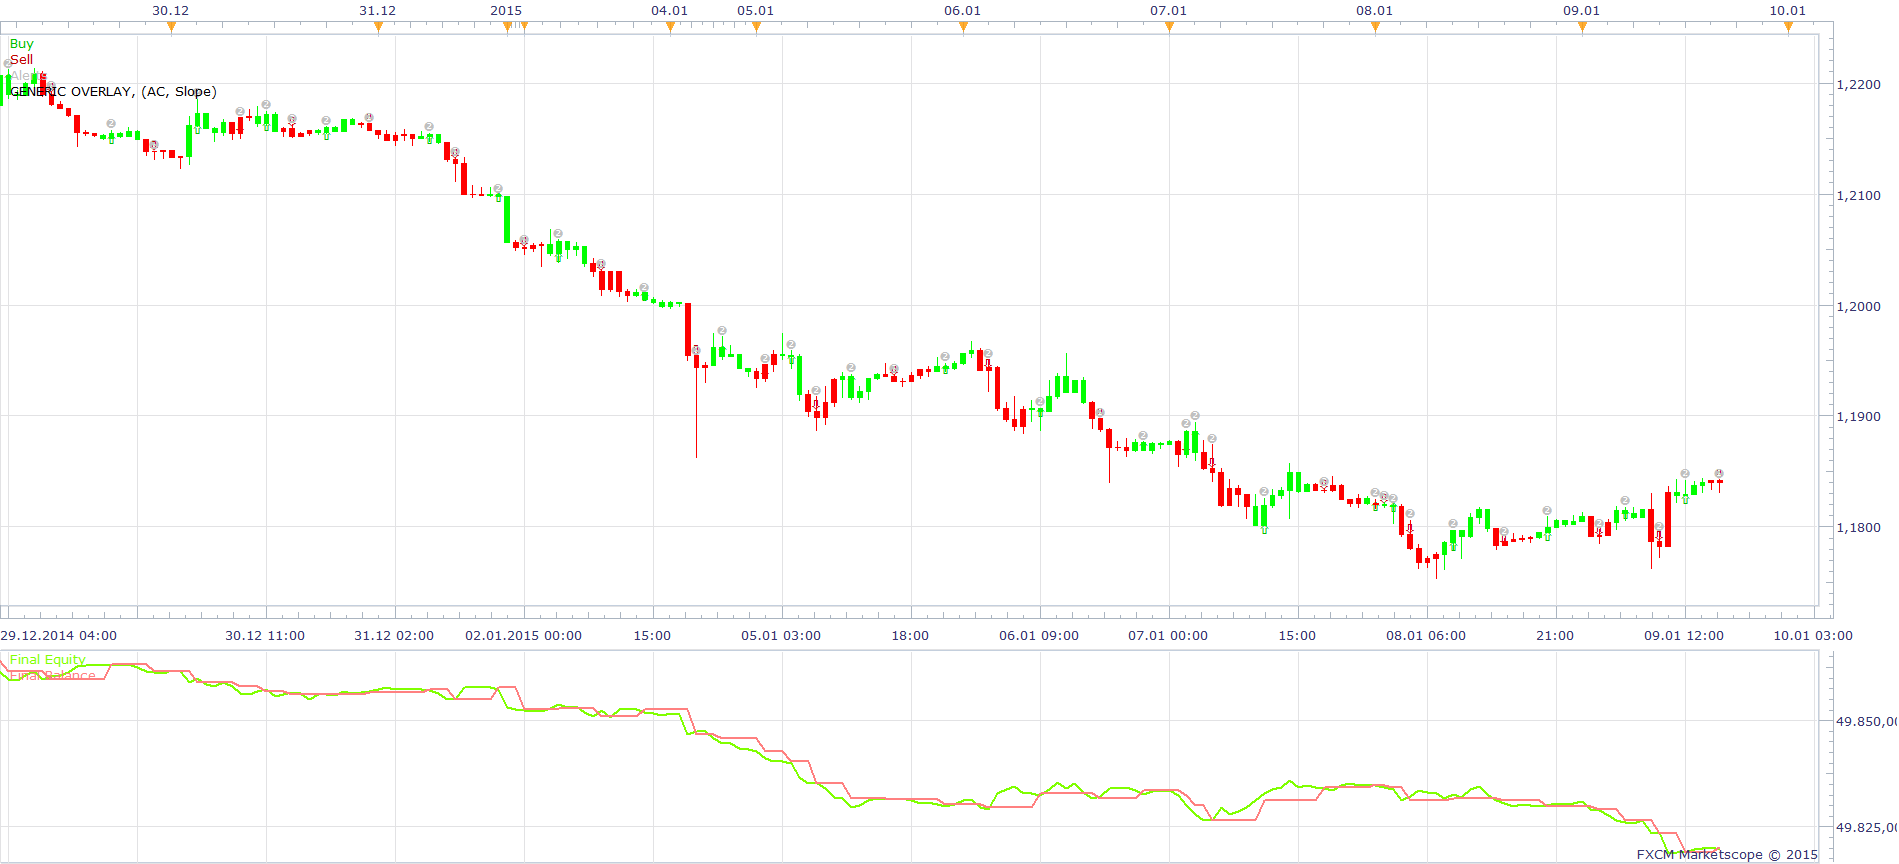Click the orange day marker under 30.12

[x=171, y=27]
